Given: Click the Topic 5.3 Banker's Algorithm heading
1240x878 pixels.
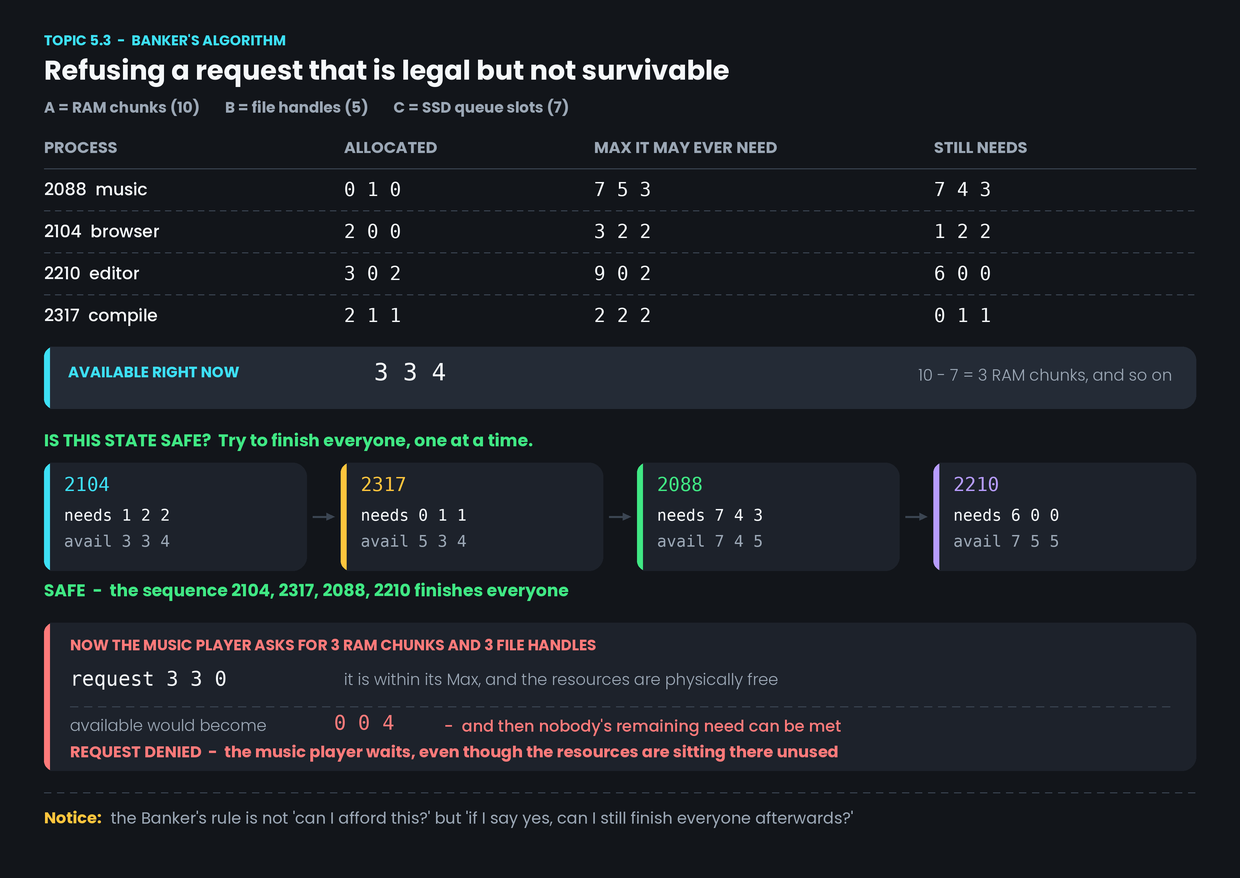Looking at the screenshot, I should (165, 41).
